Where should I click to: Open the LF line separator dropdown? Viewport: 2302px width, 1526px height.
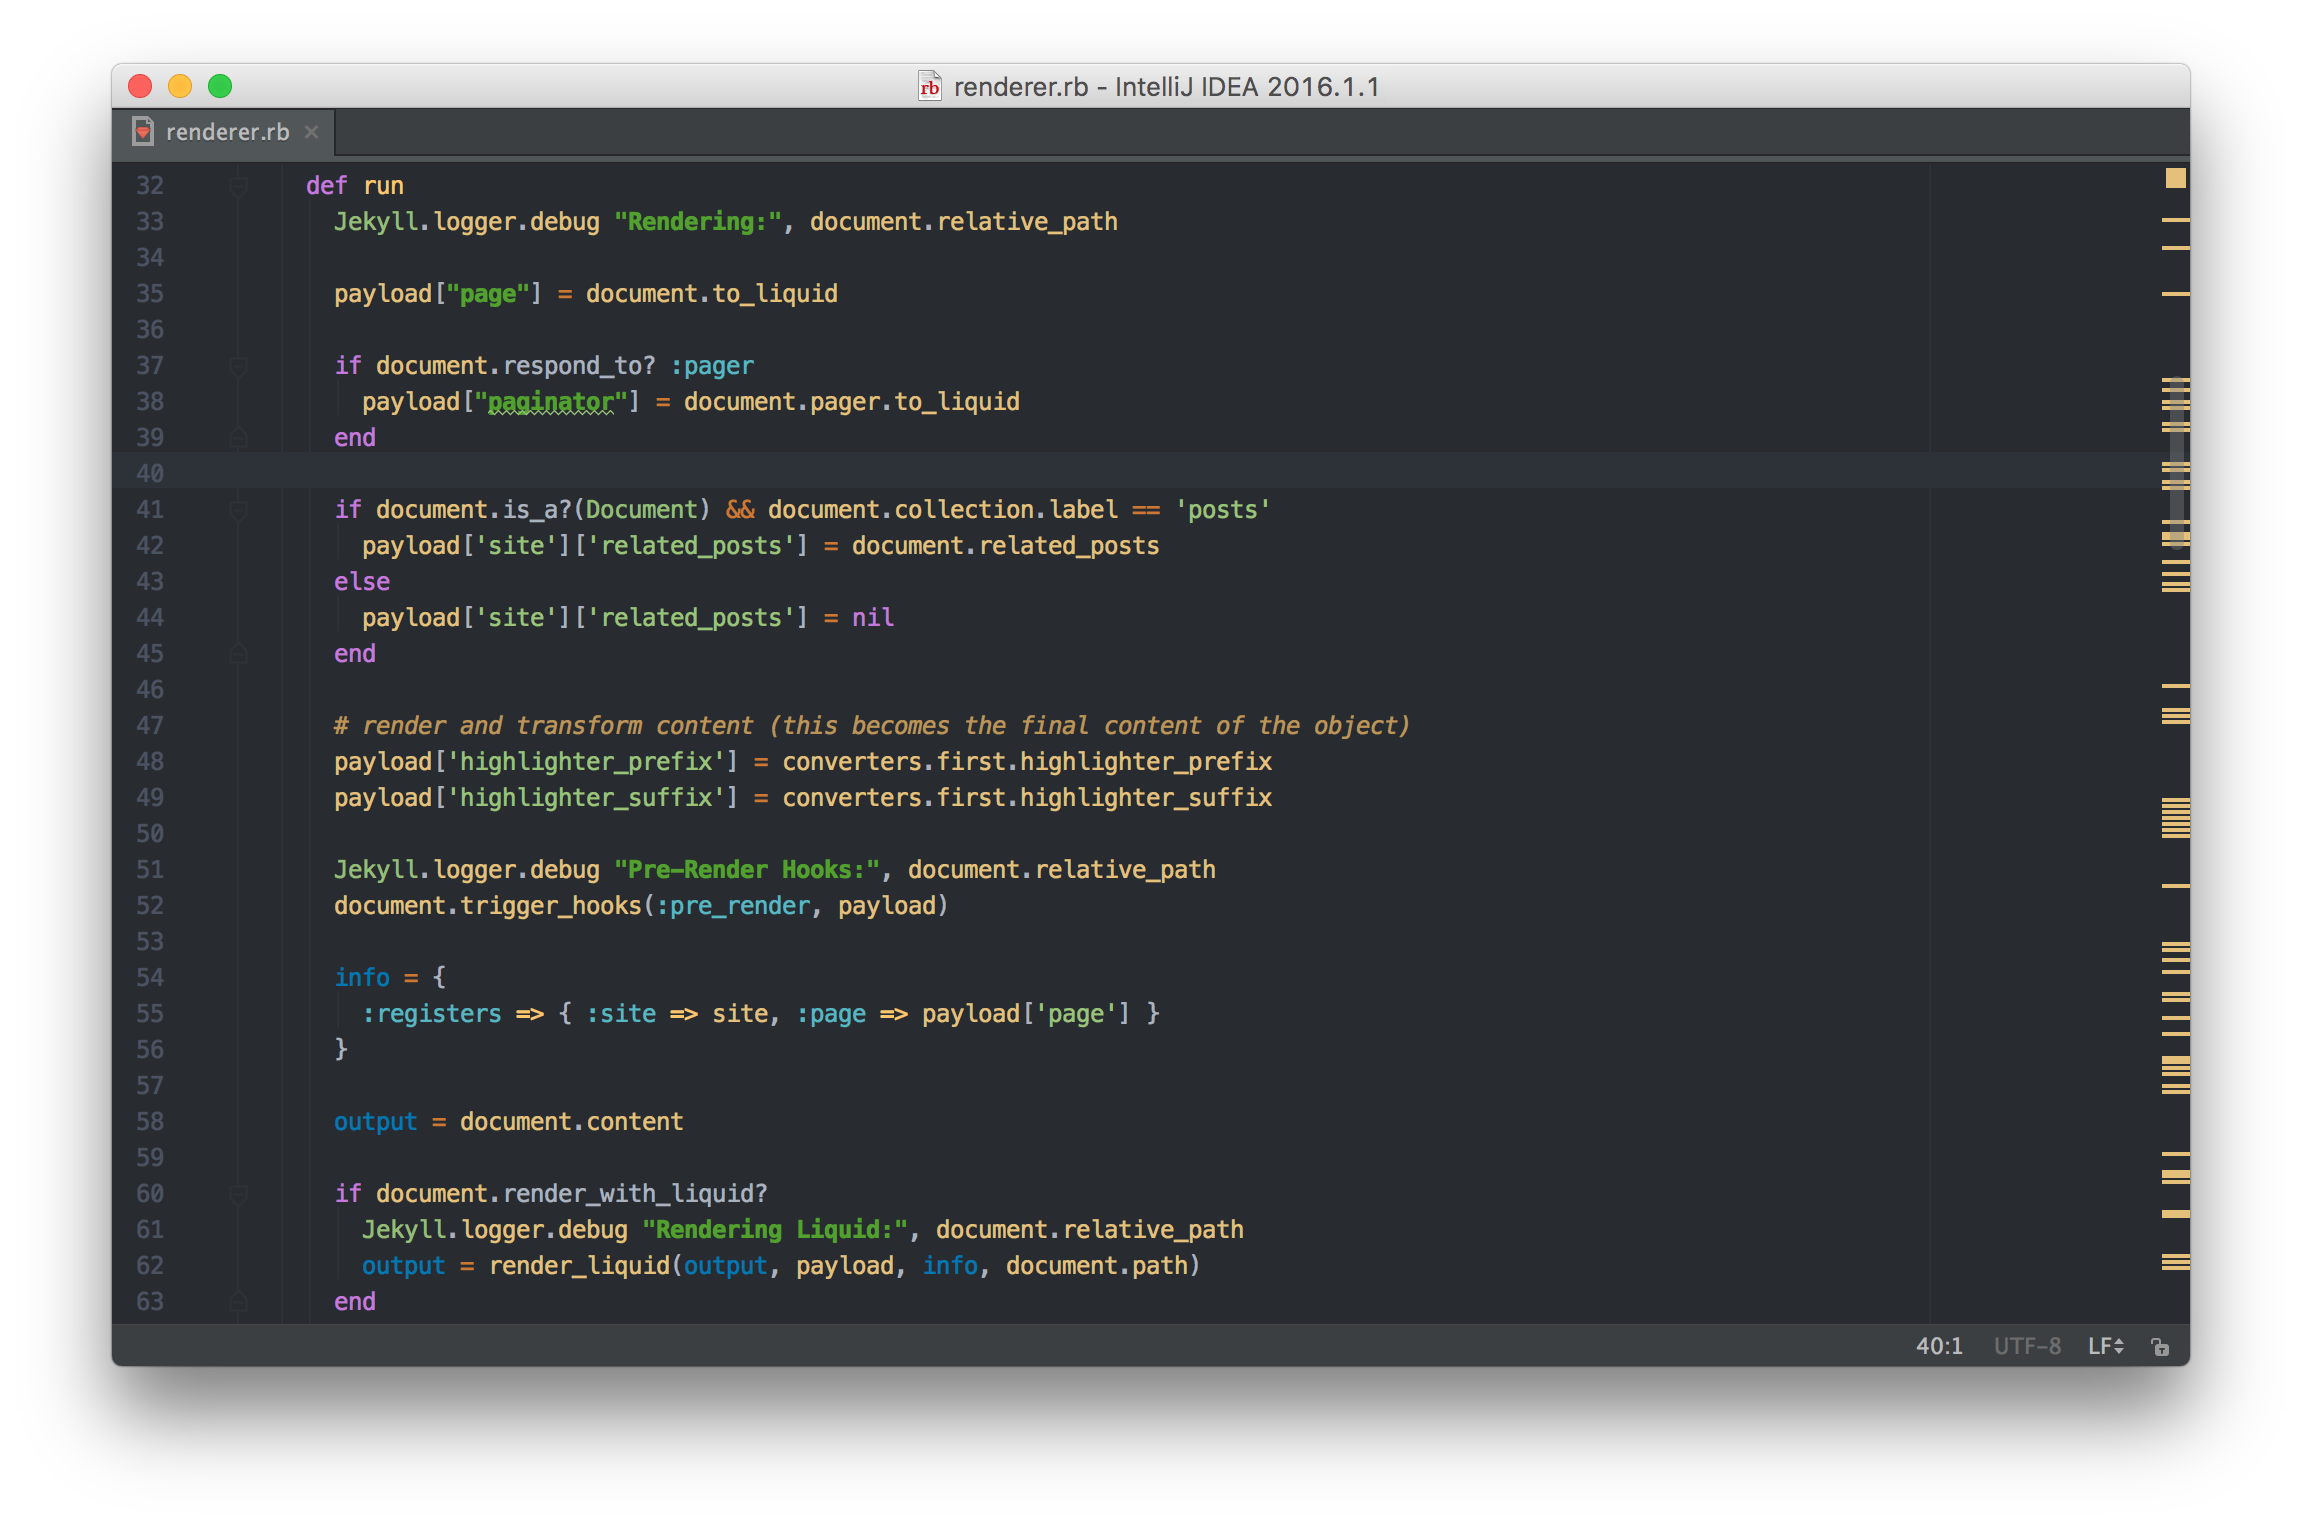pos(2105,1346)
